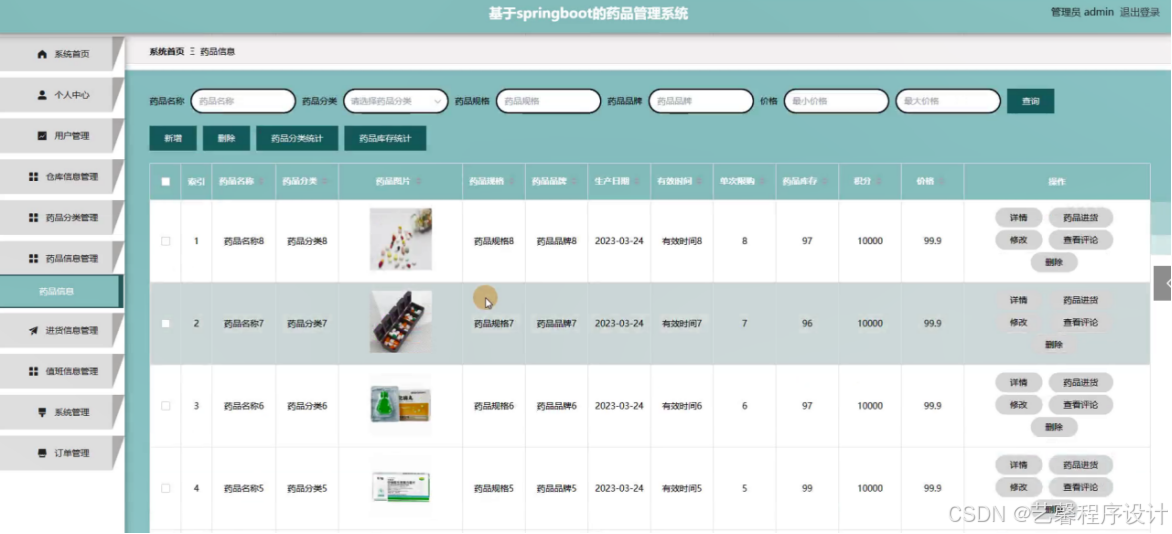Click the icon beside 用户管理
The height and width of the screenshot is (534, 1172).
tap(43, 136)
